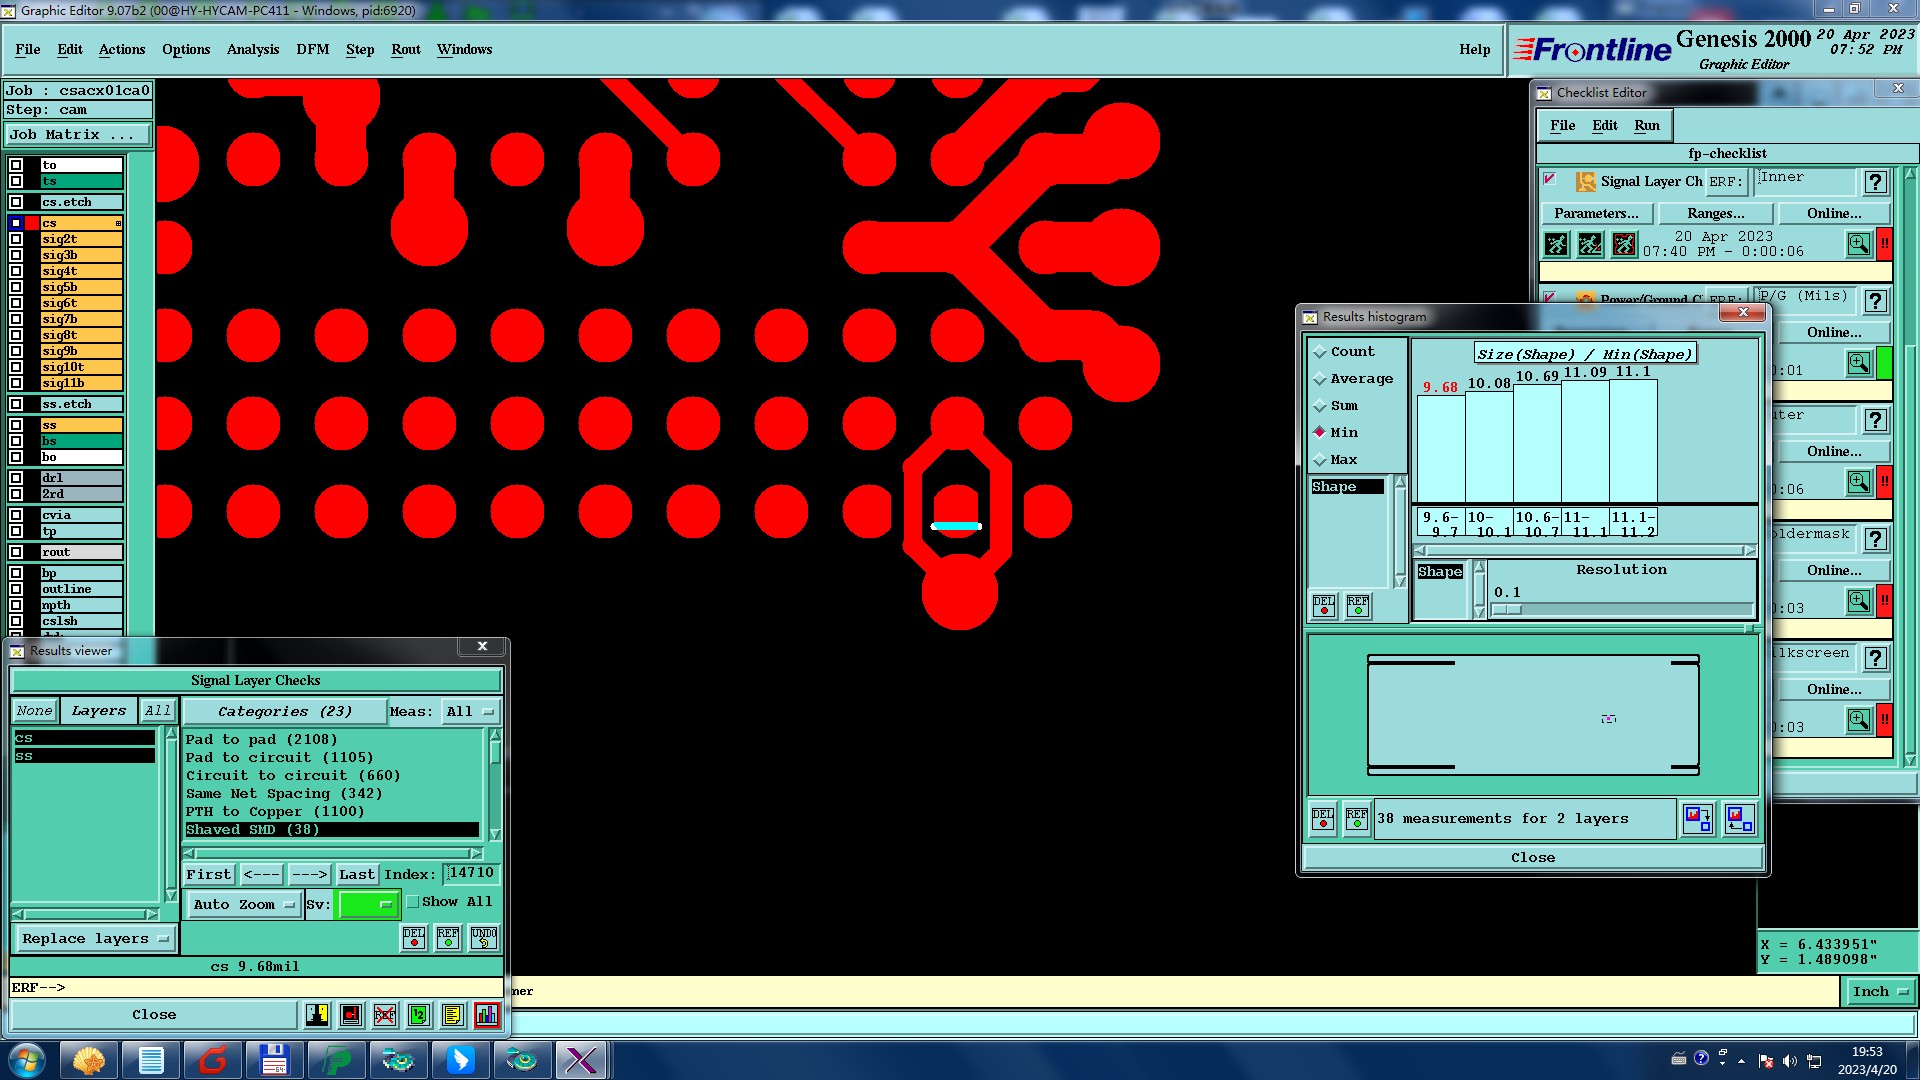Toggle checkbox for the sig2t layer
Viewport: 1920px width, 1080px height.
[16, 239]
